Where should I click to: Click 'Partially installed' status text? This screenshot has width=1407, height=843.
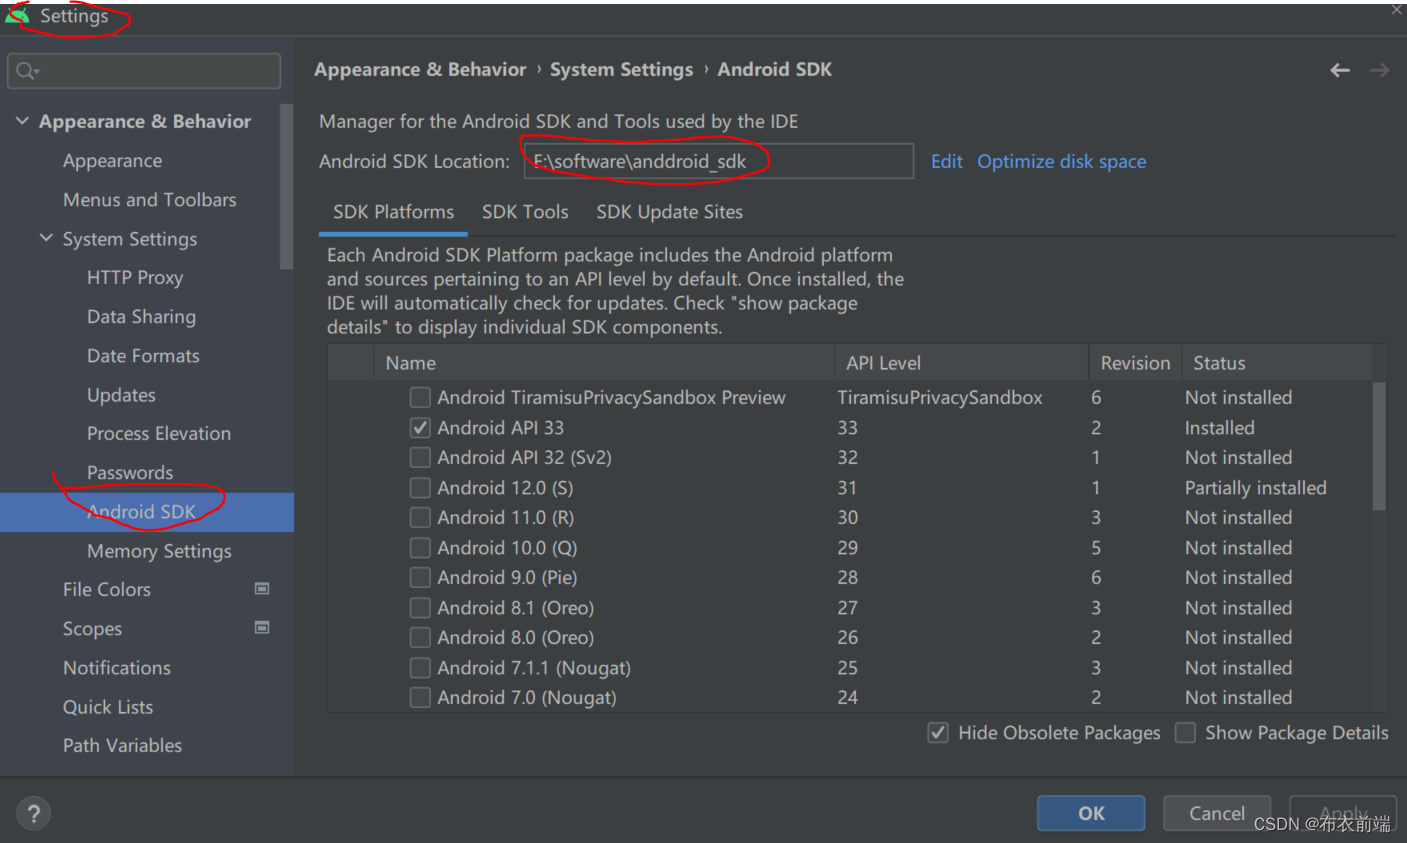[1256, 488]
